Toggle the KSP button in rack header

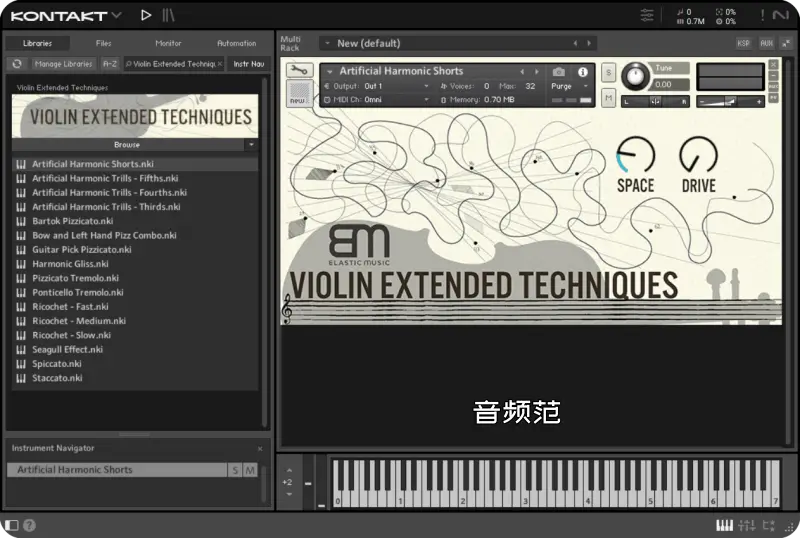click(743, 43)
